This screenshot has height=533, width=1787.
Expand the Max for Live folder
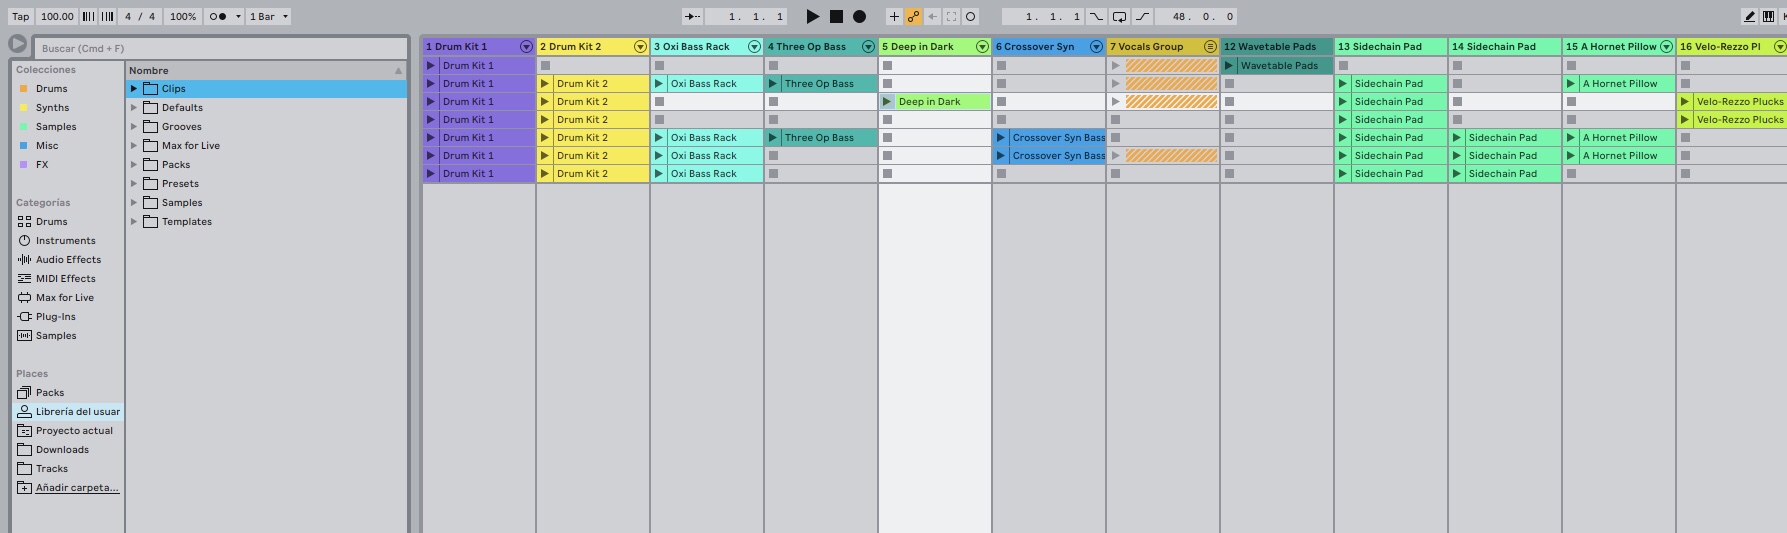click(134, 146)
